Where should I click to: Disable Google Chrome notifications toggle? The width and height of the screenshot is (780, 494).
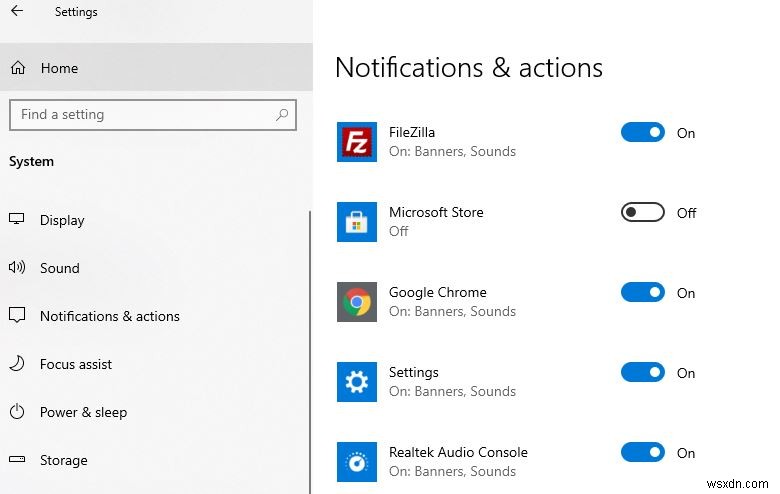[643, 293]
